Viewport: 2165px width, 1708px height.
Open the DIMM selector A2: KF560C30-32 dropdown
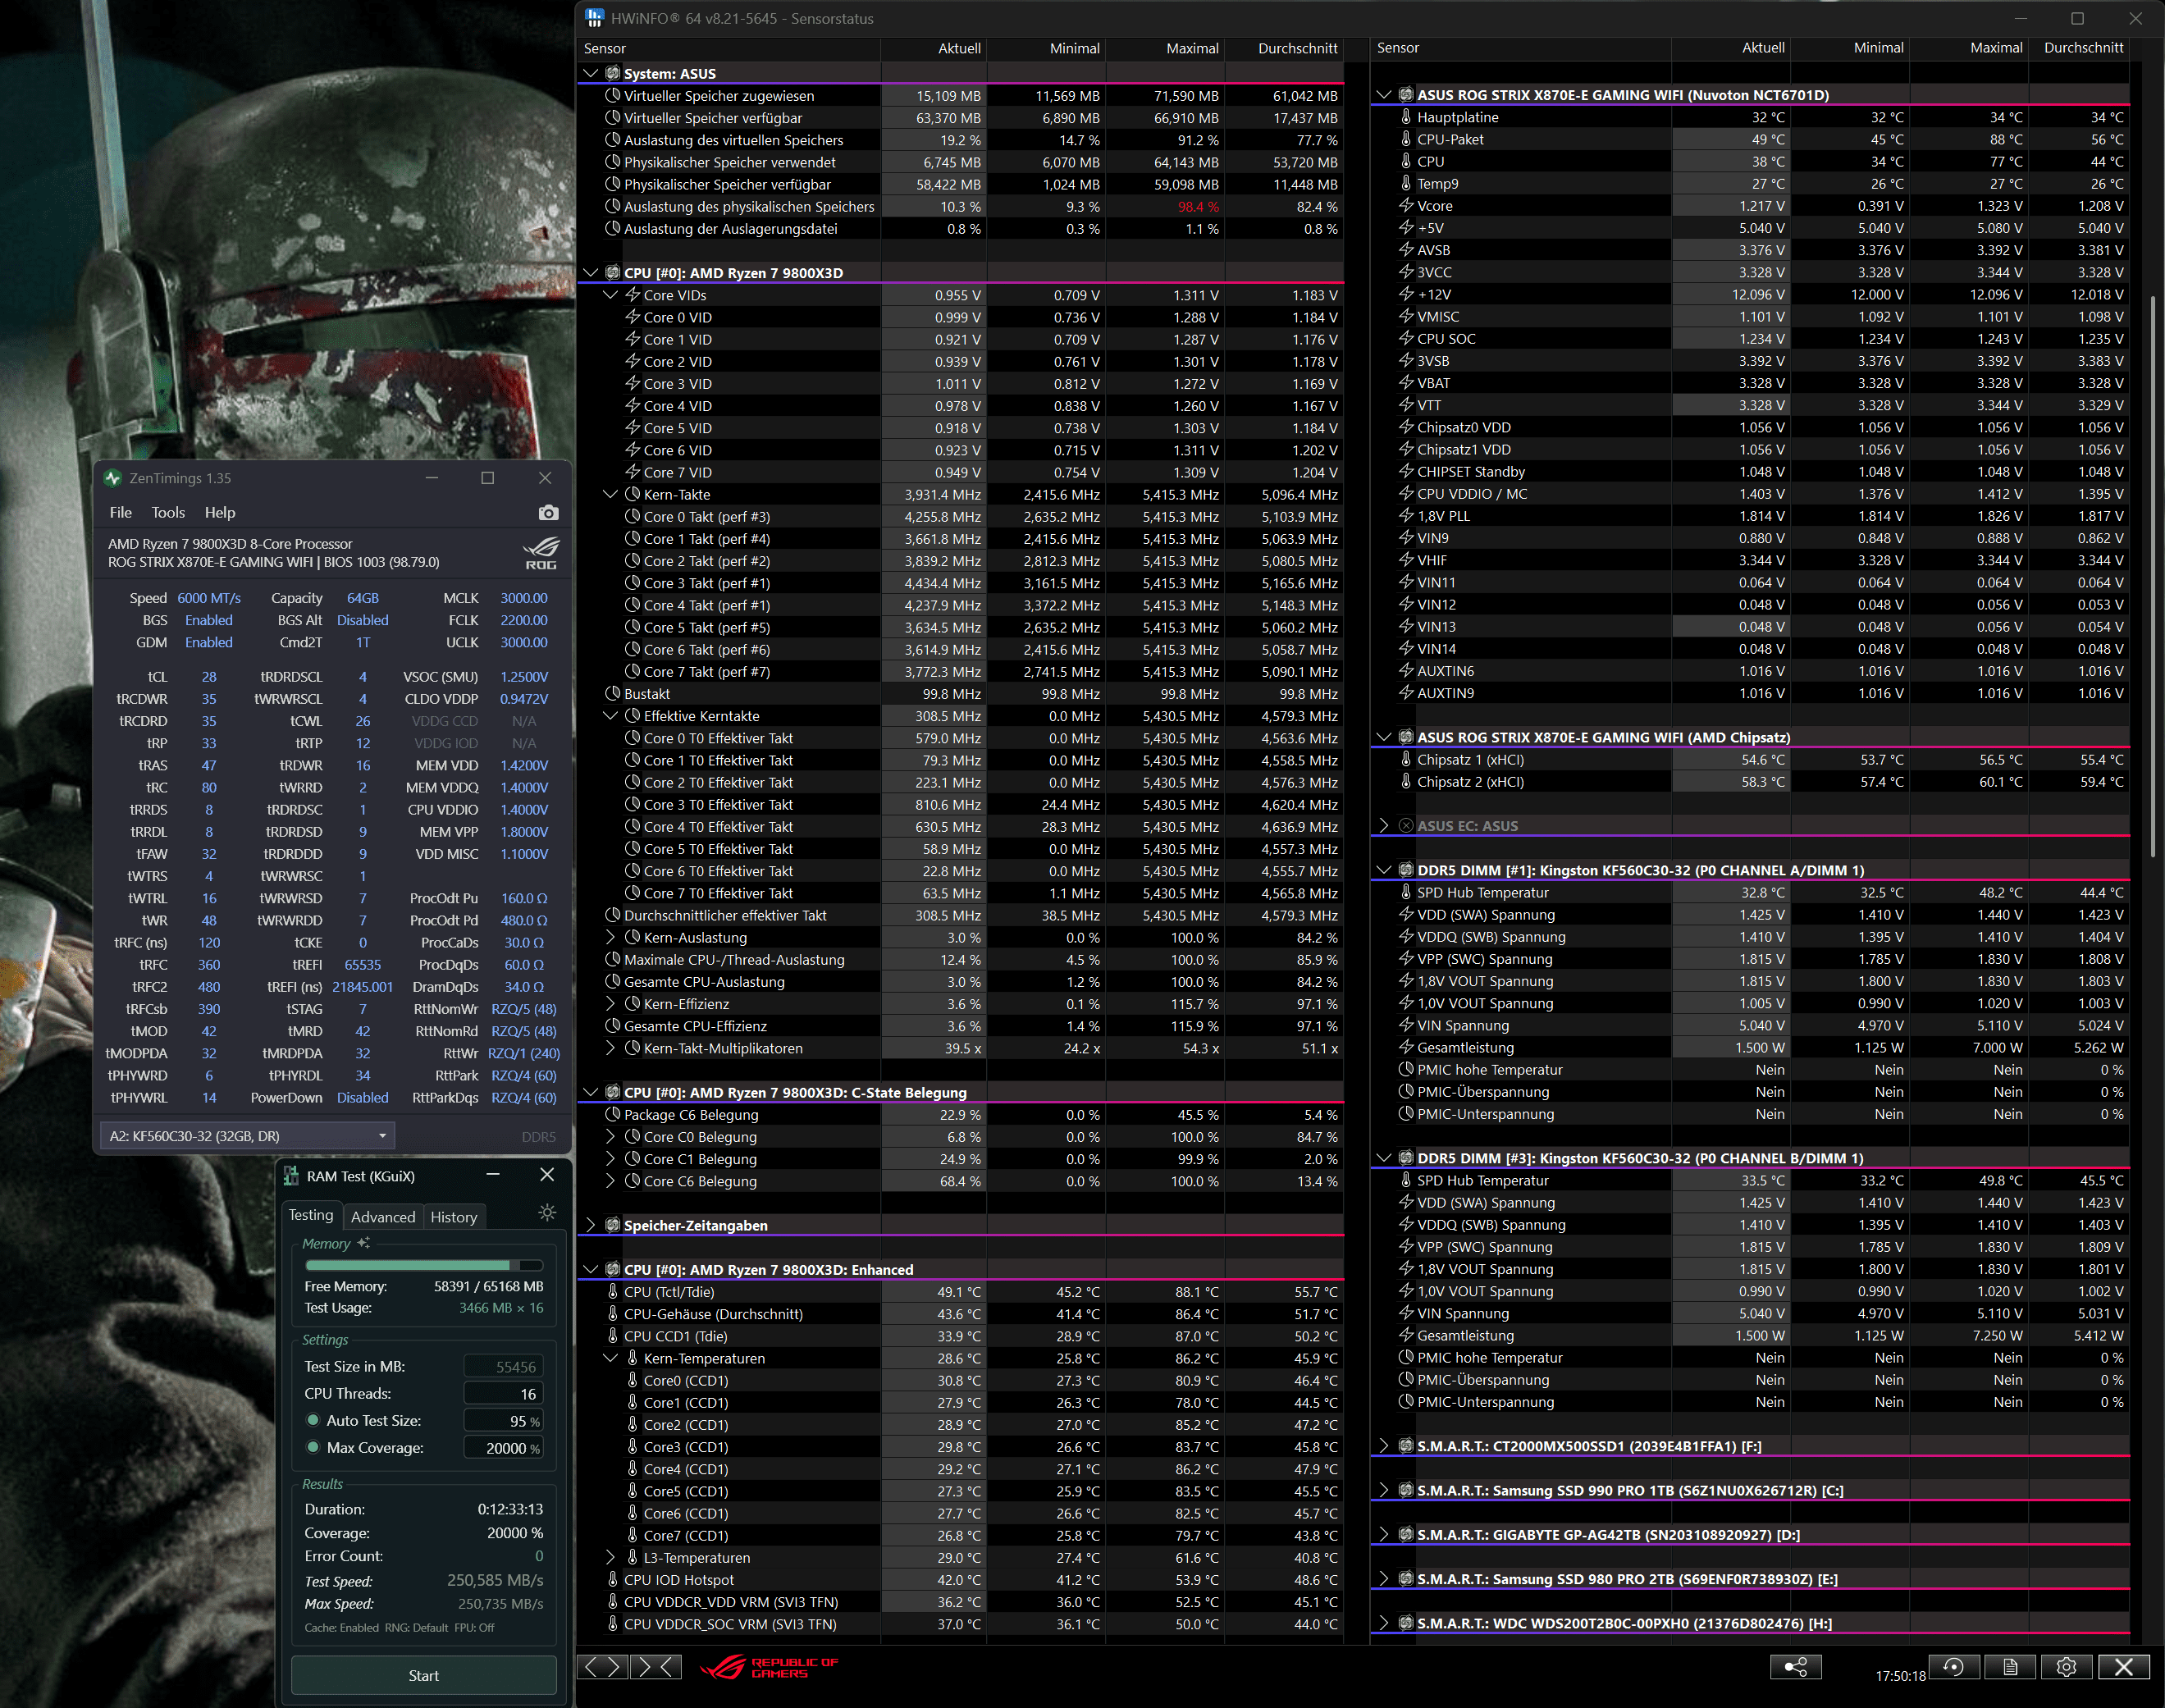[247, 1135]
